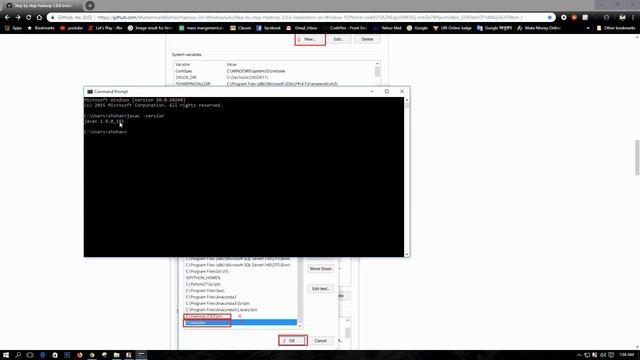Click the dark round extension icon beside the bookmark star
The width and height of the screenshot is (640, 360).
click(564, 18)
